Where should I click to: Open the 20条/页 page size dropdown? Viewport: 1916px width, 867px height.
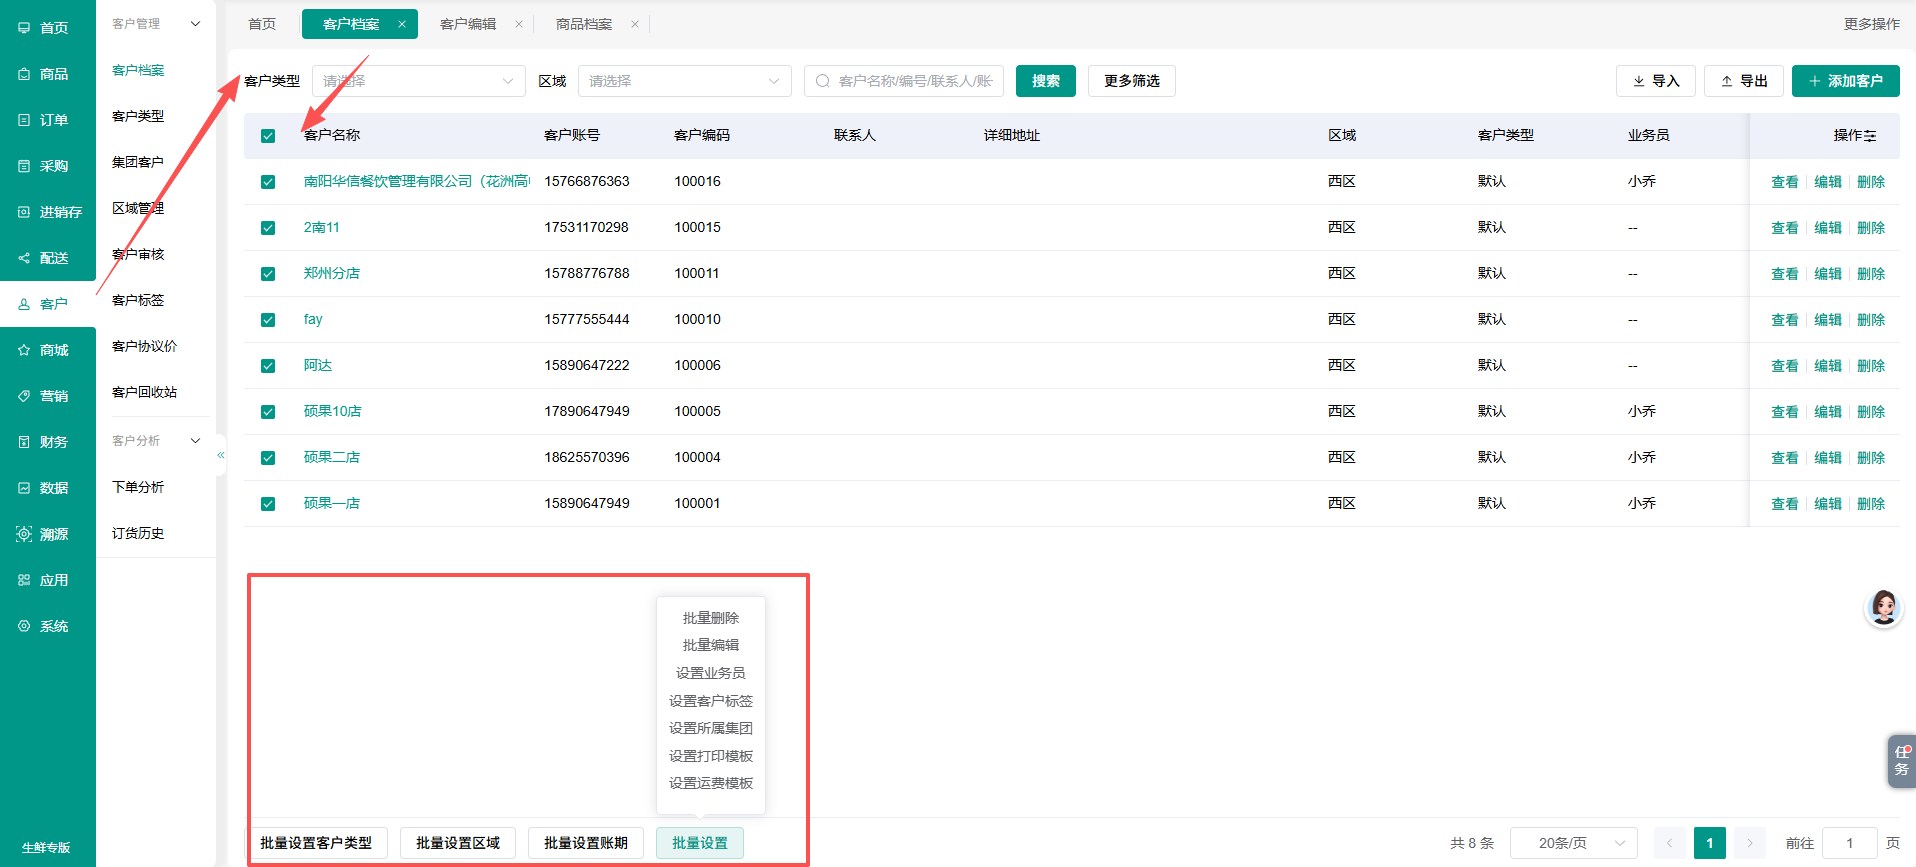click(x=1574, y=843)
